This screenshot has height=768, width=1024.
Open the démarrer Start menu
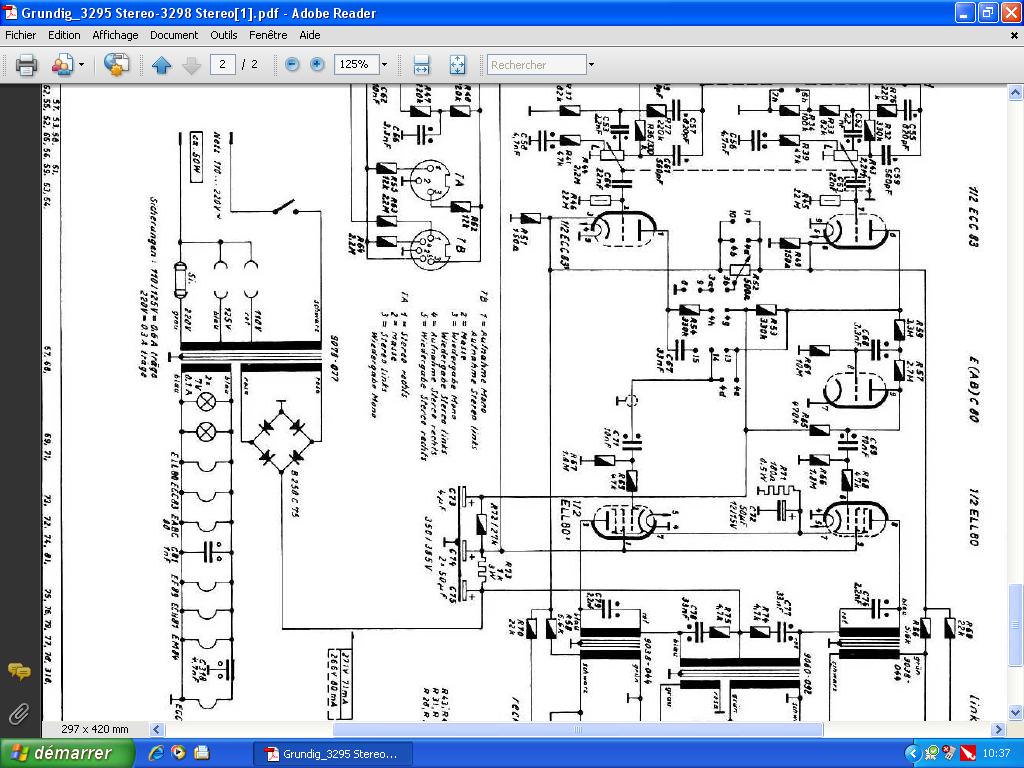(x=67, y=753)
